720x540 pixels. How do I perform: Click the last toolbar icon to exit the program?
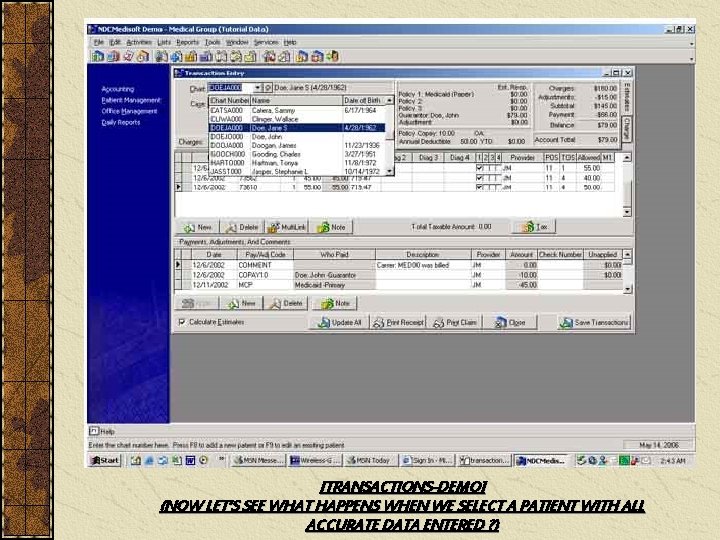tap(332, 56)
